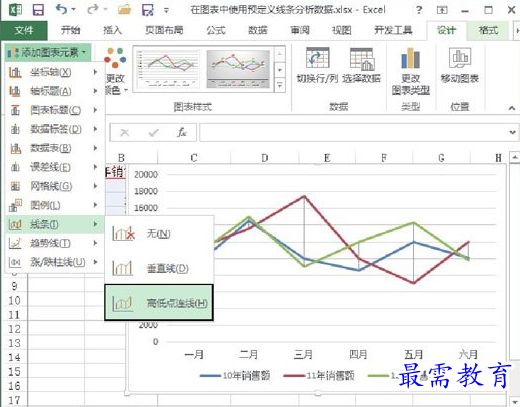Open Data Table (数据表) submenu

point(54,148)
